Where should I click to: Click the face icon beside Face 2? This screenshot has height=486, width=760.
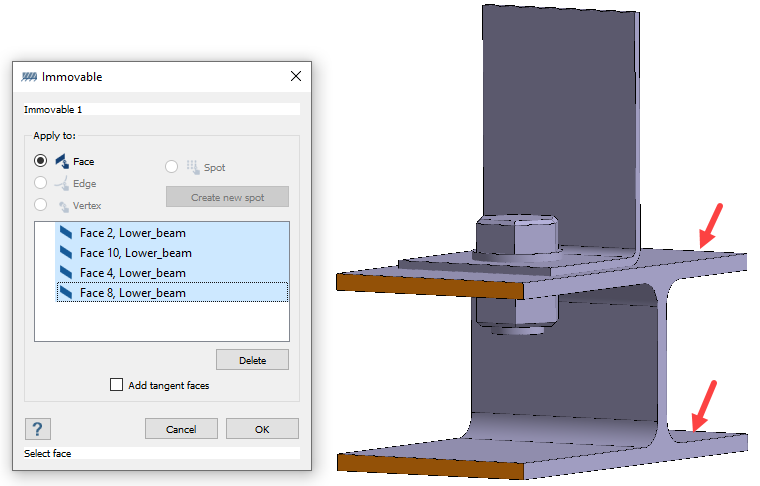67,233
